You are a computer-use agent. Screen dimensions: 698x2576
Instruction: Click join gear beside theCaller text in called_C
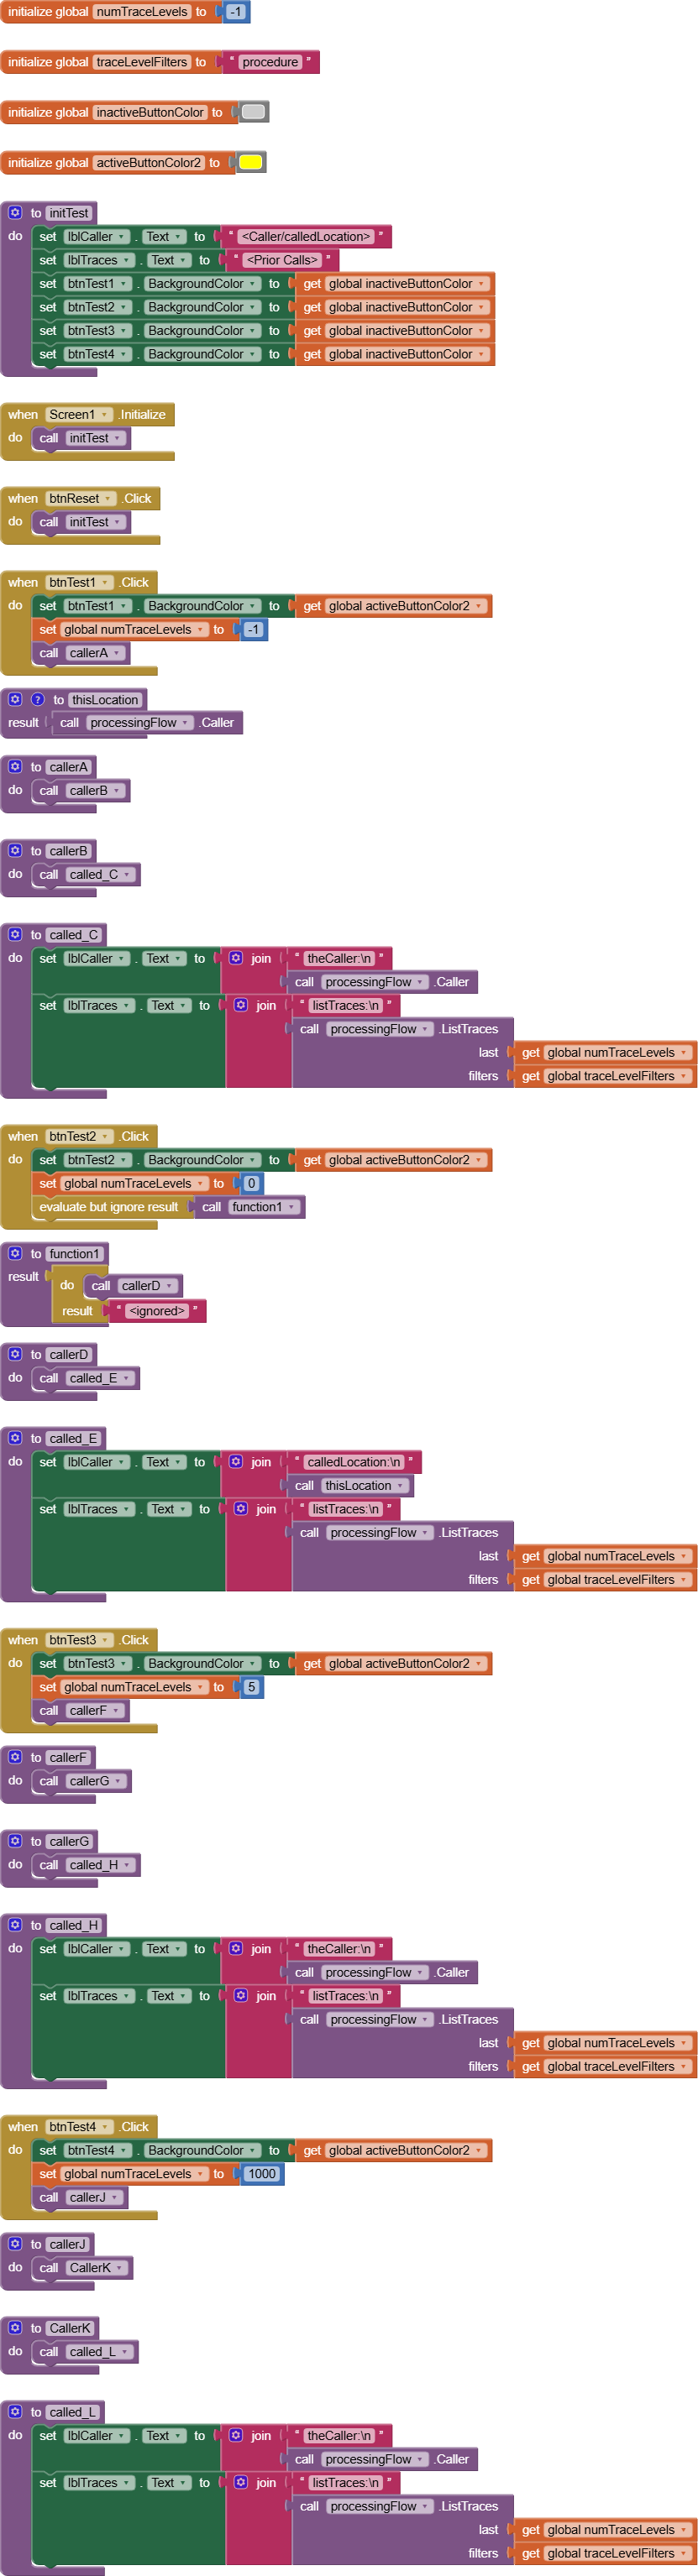(x=236, y=959)
